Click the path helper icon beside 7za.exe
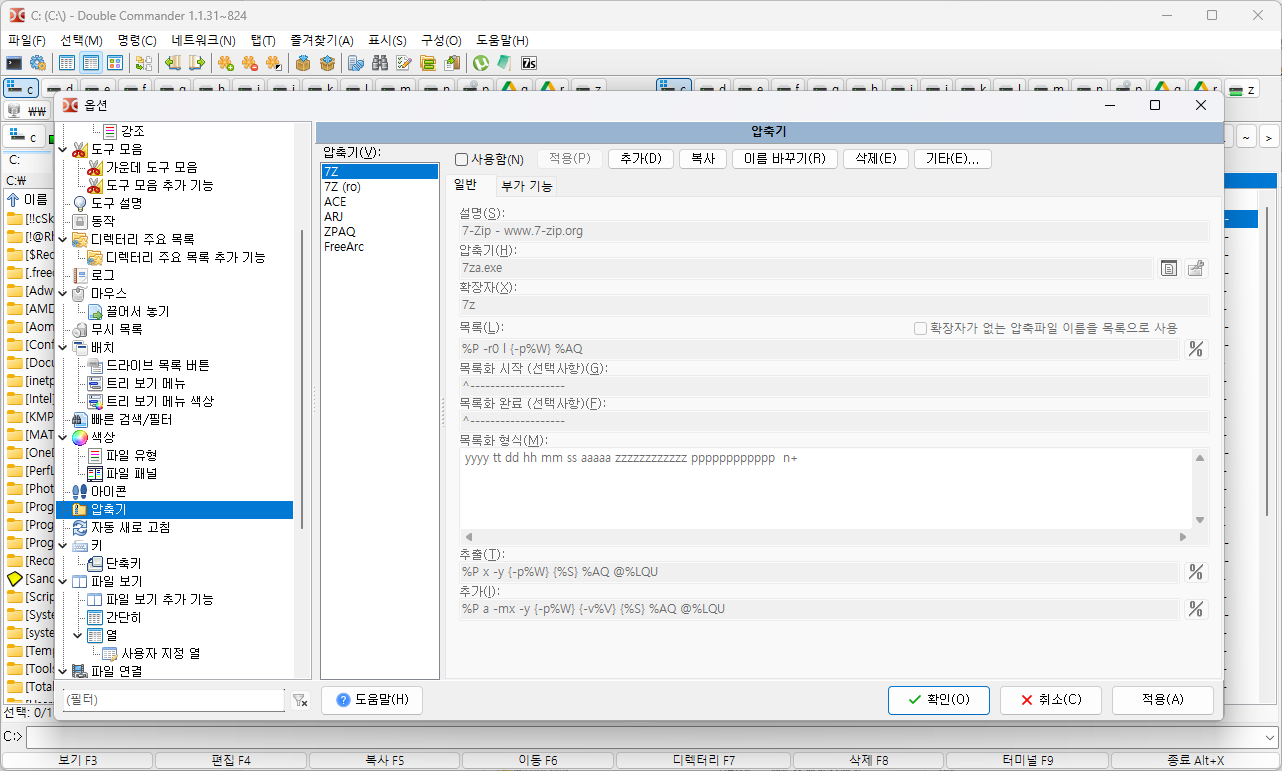Viewport: 1282px width, 771px height. point(1196,268)
